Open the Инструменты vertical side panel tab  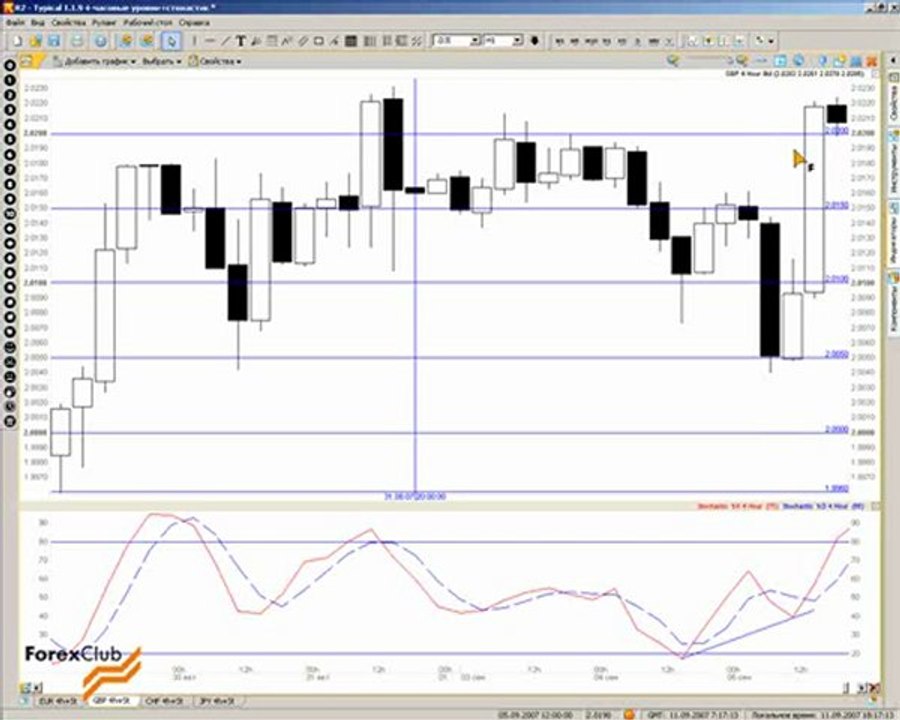coord(894,162)
